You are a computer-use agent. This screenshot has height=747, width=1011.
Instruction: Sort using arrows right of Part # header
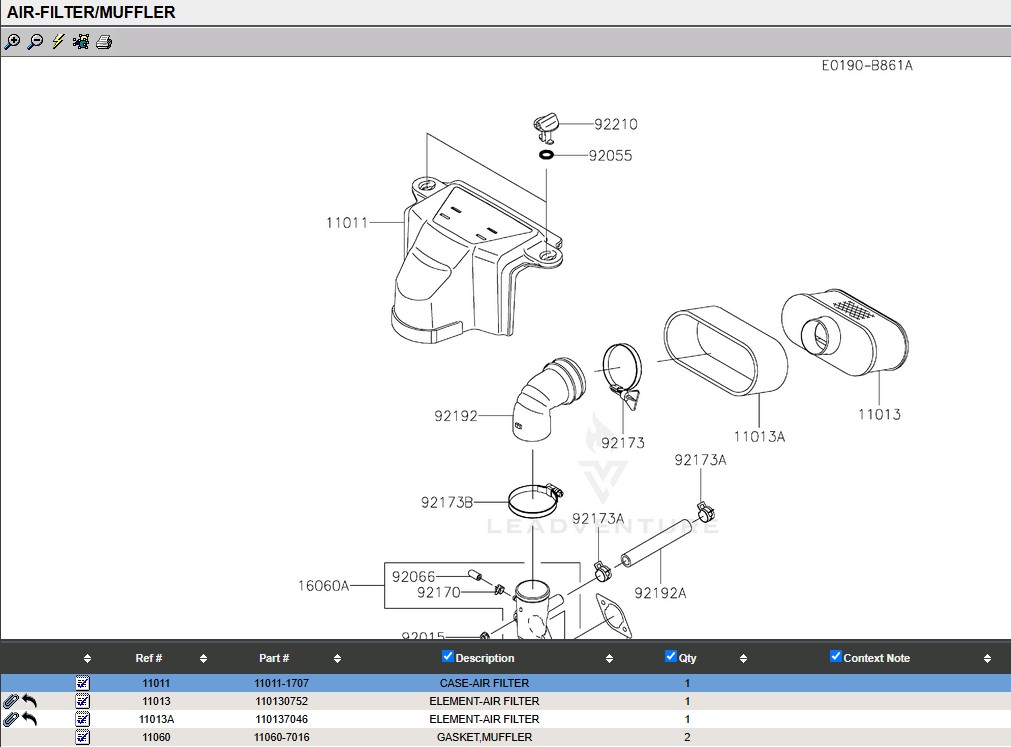[337, 659]
